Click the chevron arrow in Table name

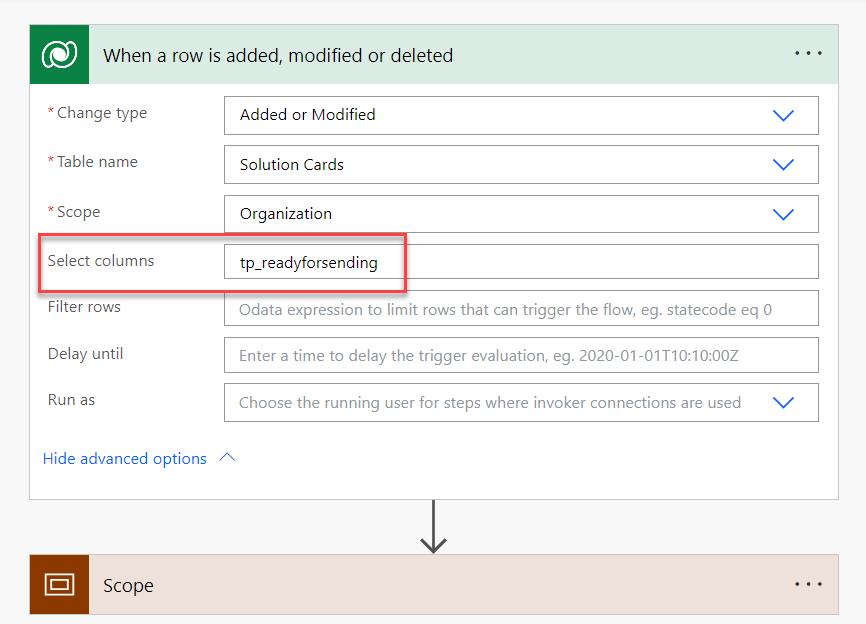click(x=783, y=165)
